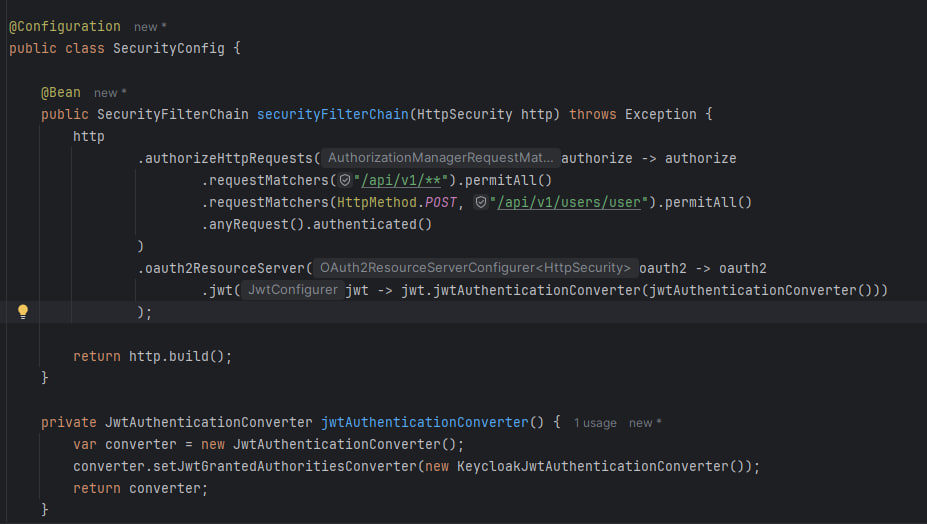Click "new *" hint after "1 usage"
Image resolution: width=927 pixels, height=524 pixels.
coord(645,423)
